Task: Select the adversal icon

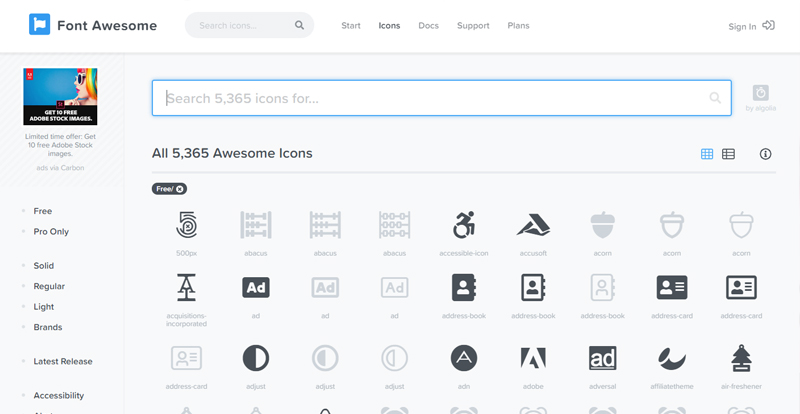Action: pos(602,358)
